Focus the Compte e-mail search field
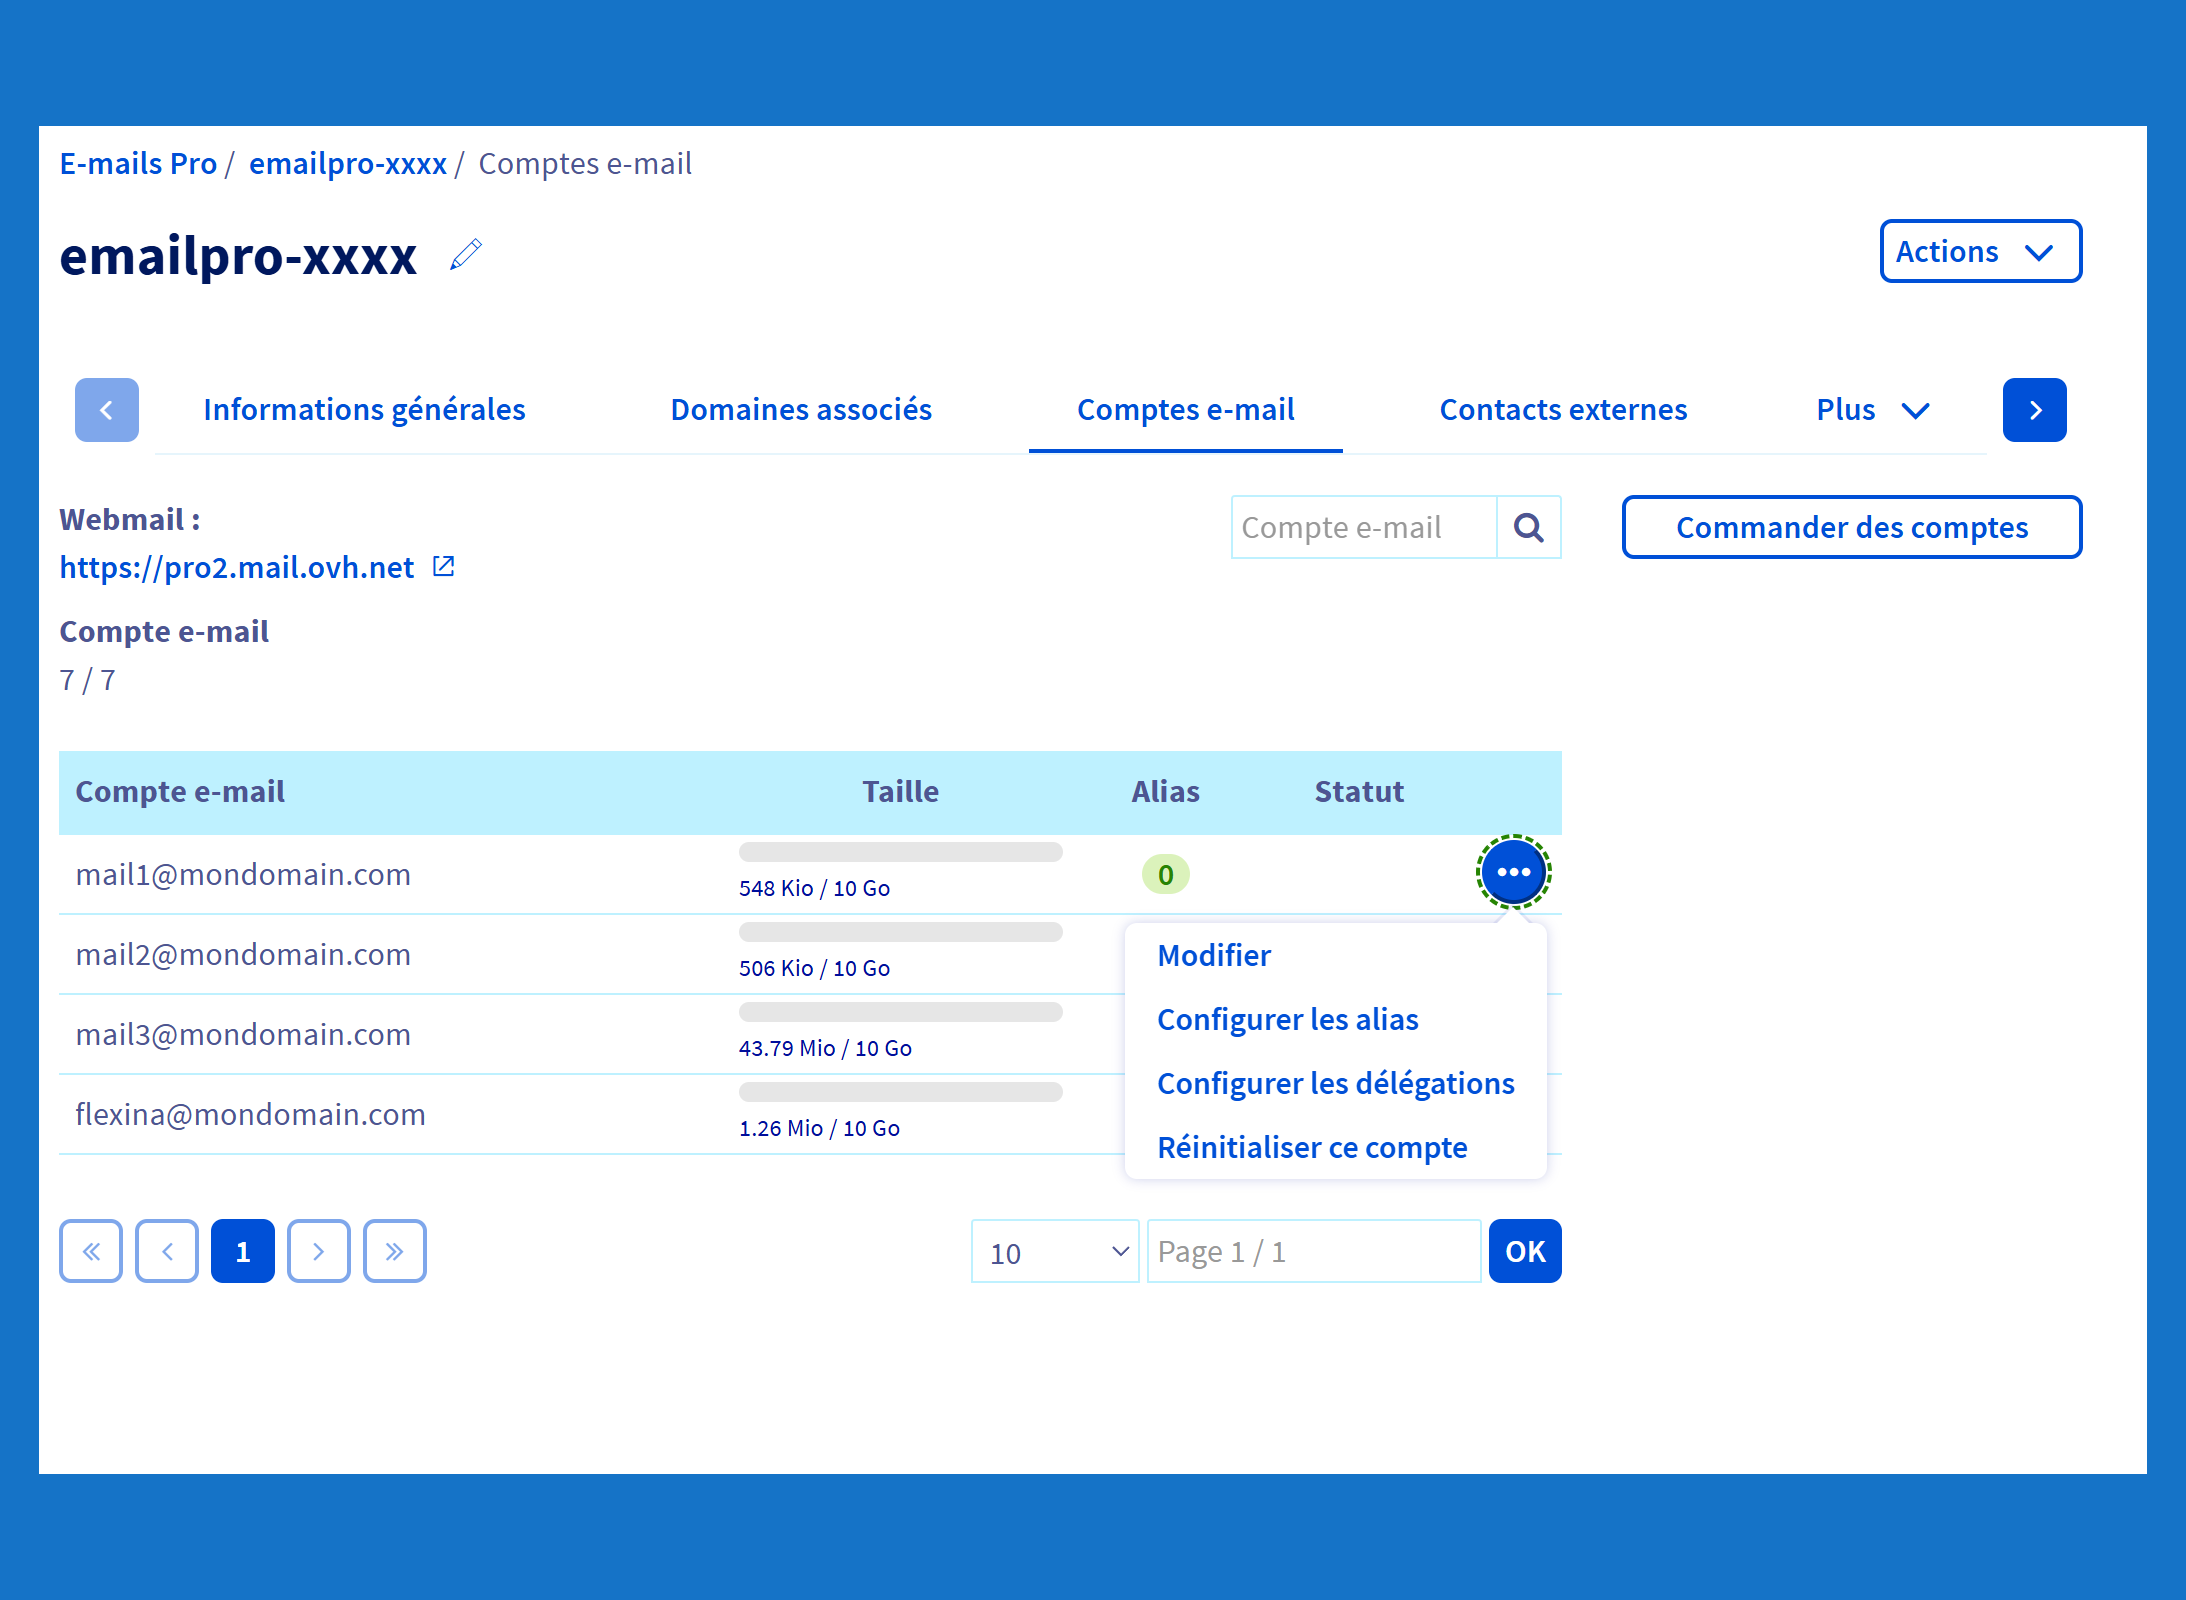The height and width of the screenshot is (1600, 2186). [x=1364, y=527]
